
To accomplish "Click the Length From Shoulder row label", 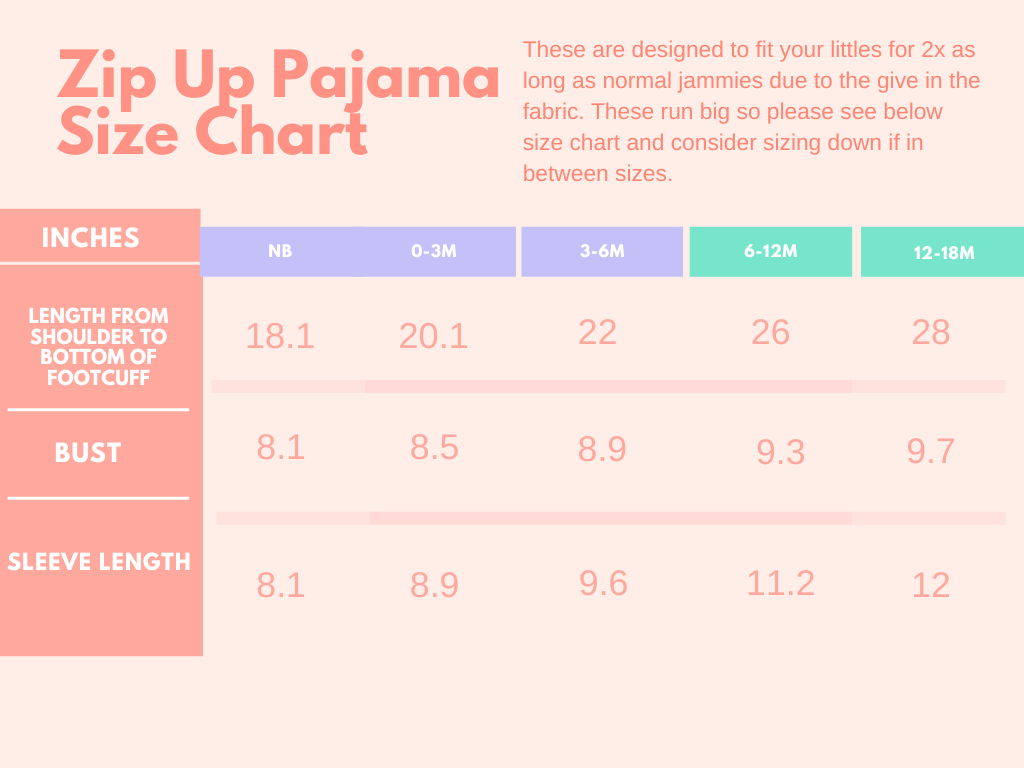I will tap(99, 346).
